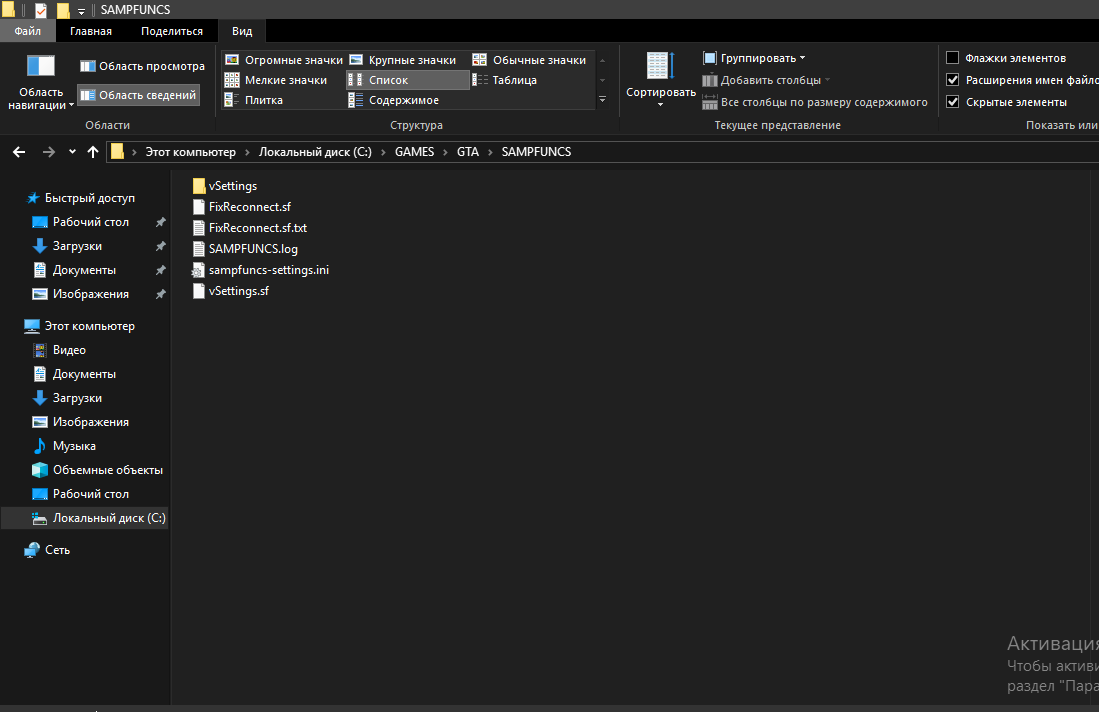Open the File (Файл) ribbon tab

(27, 31)
